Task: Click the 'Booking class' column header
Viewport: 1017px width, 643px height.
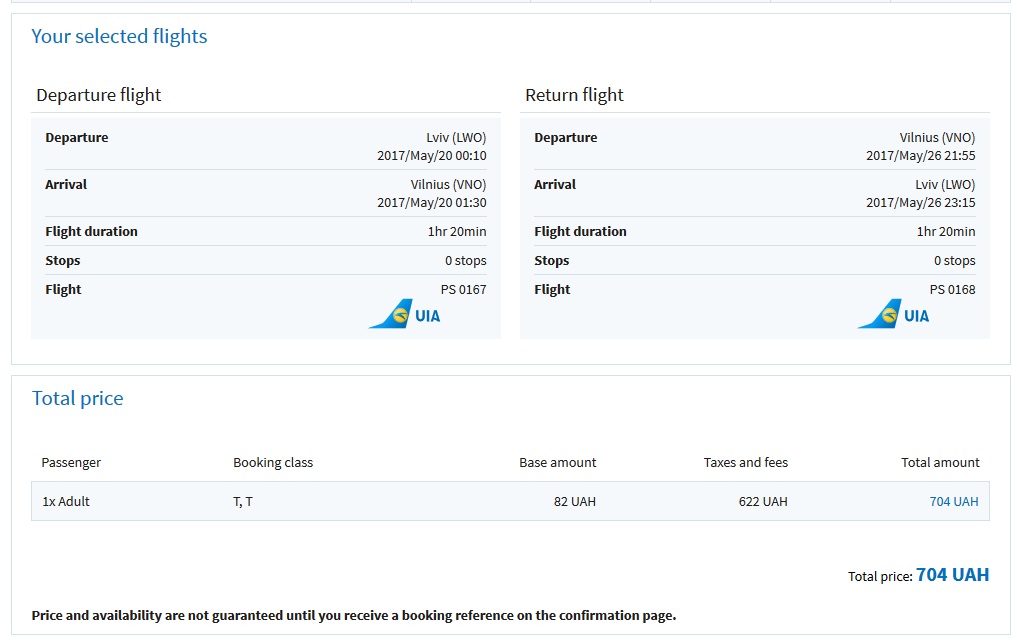Action: (x=273, y=463)
